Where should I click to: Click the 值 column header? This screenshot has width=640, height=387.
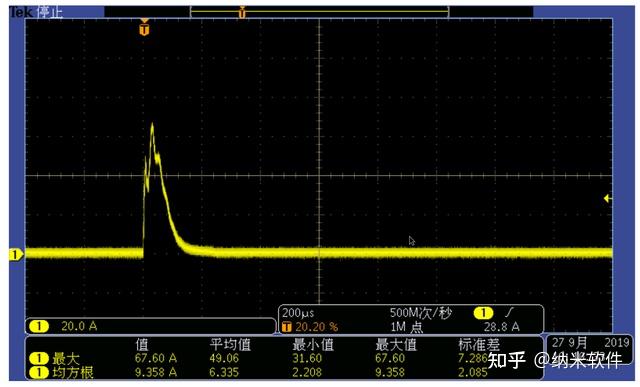(142, 345)
